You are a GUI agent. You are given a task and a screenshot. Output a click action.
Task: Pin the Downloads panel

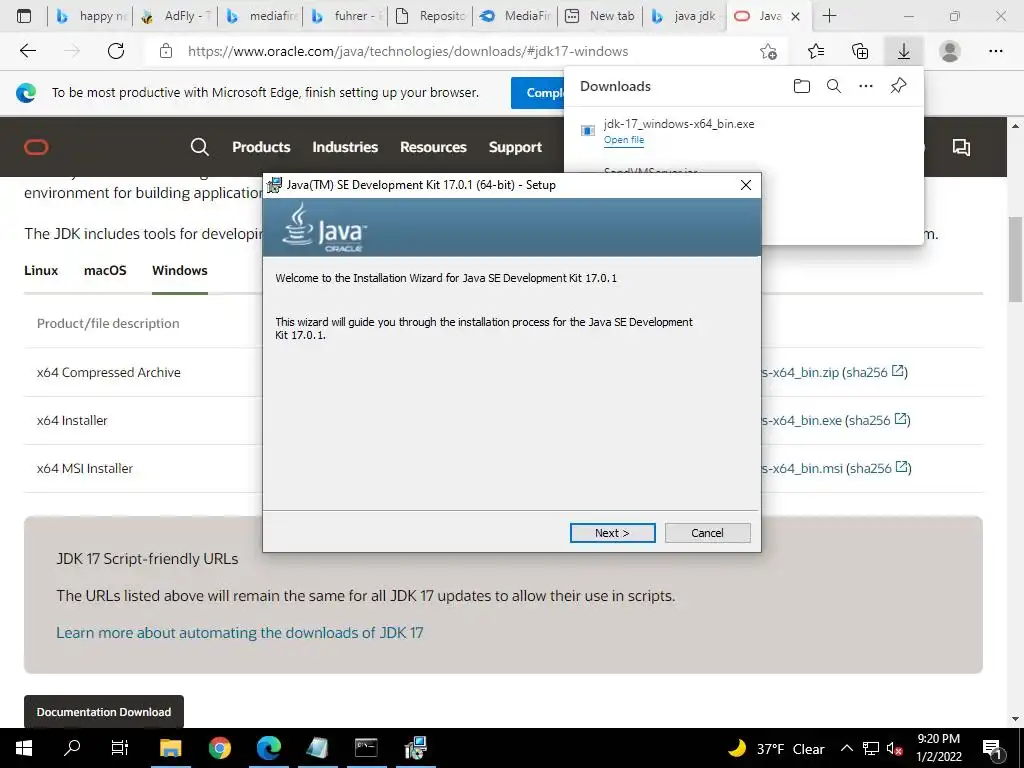tap(899, 86)
